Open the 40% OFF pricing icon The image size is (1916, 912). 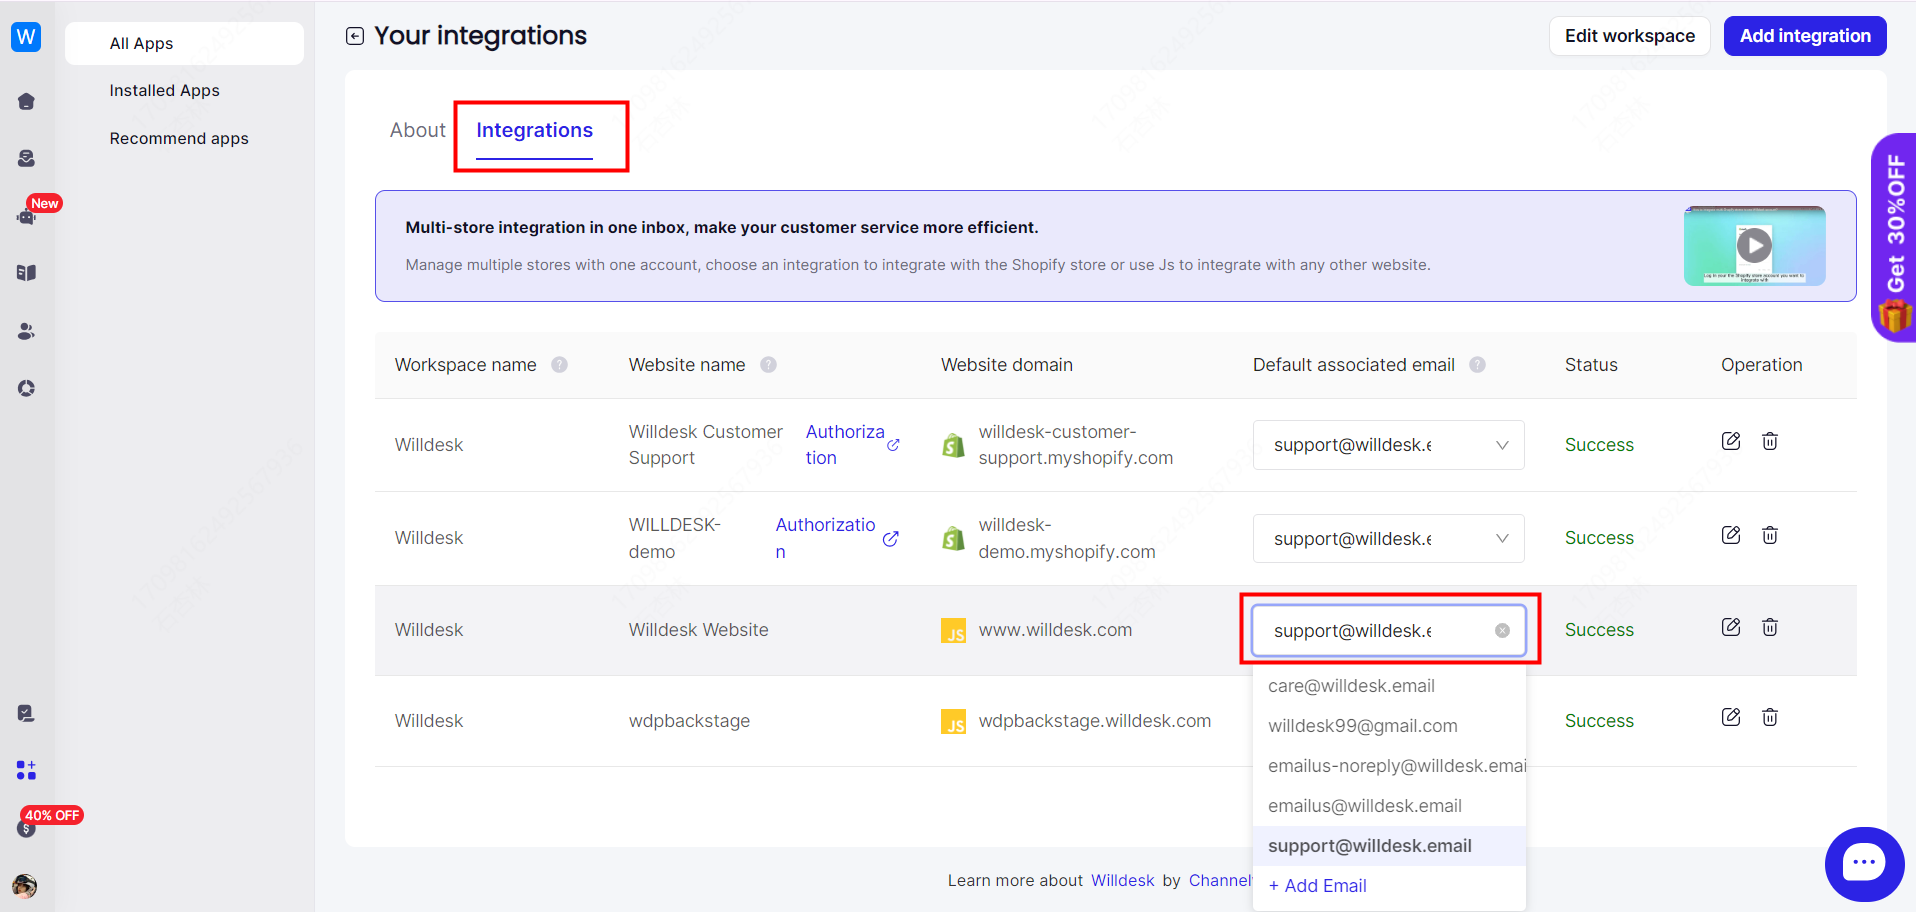point(26,828)
